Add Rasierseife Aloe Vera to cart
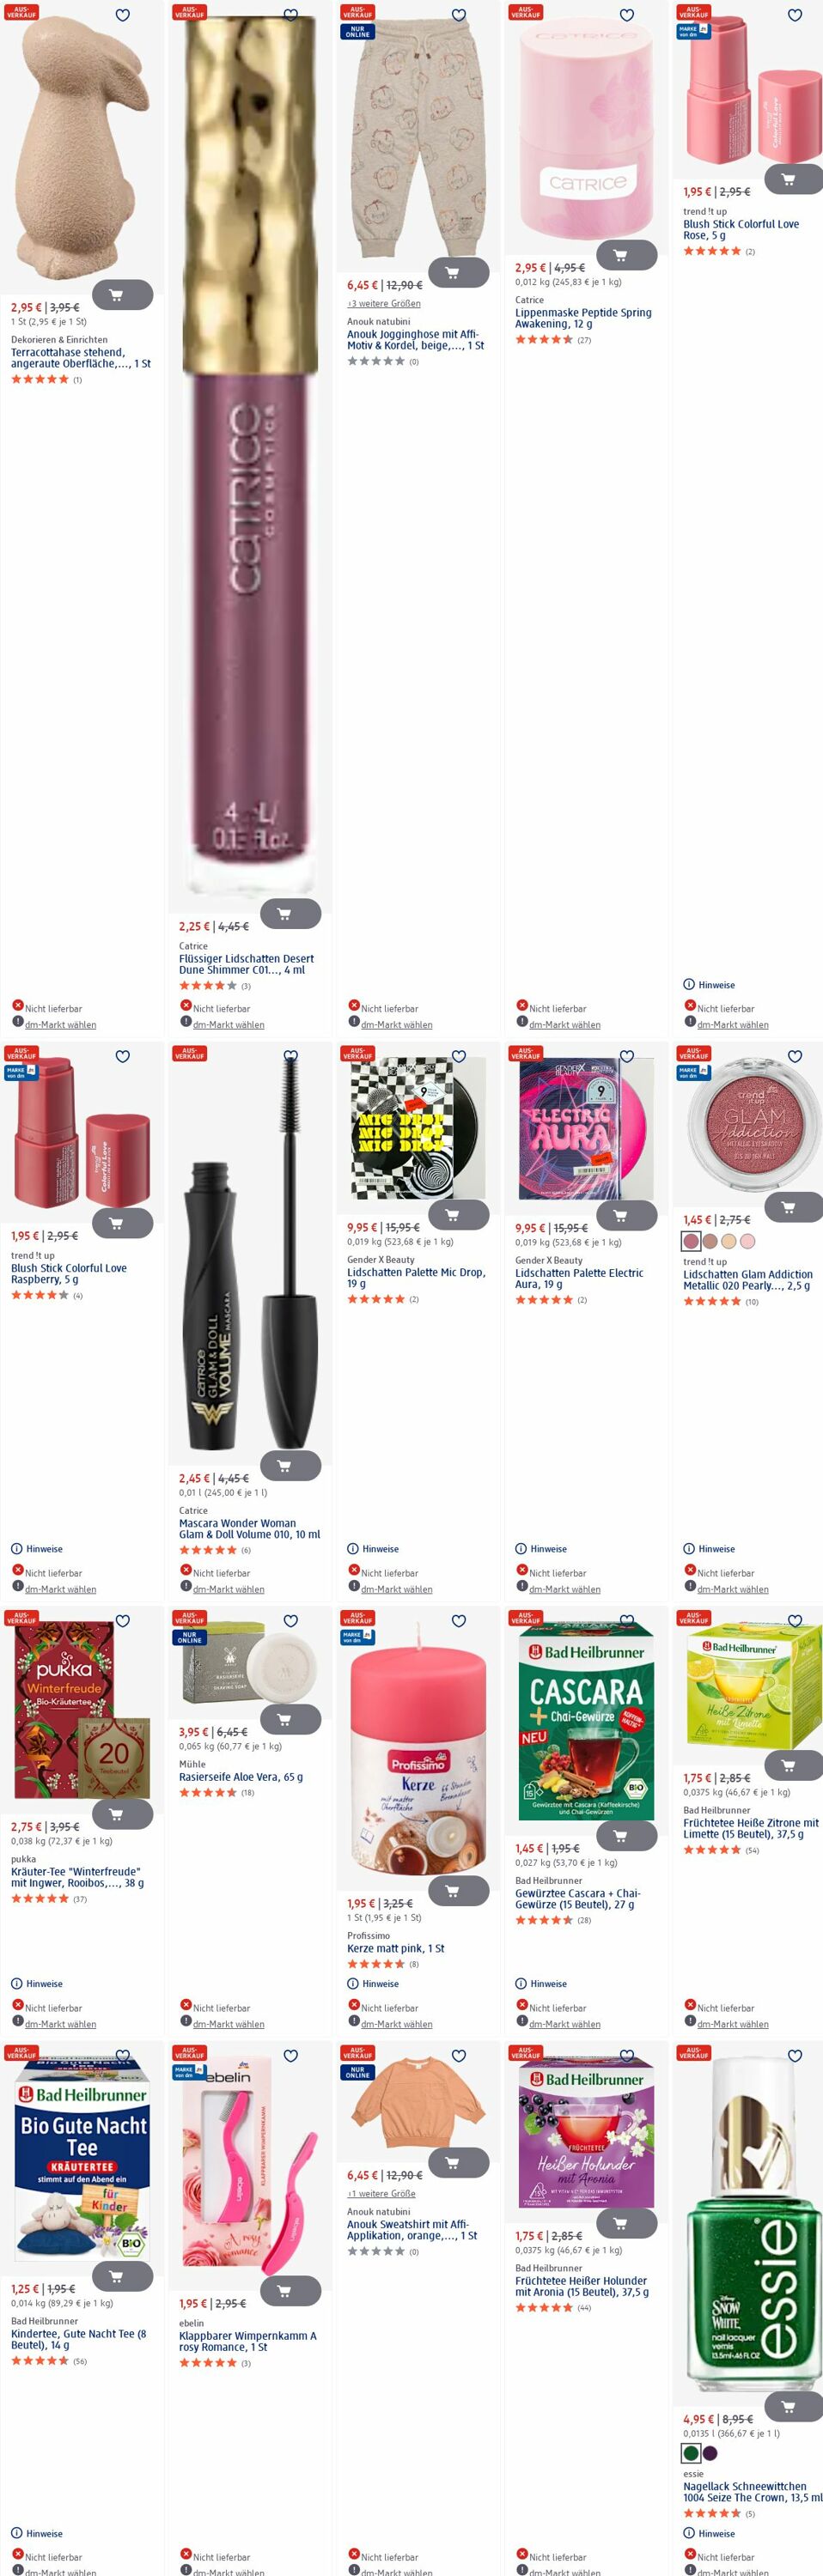The image size is (823, 2576). [290, 1719]
